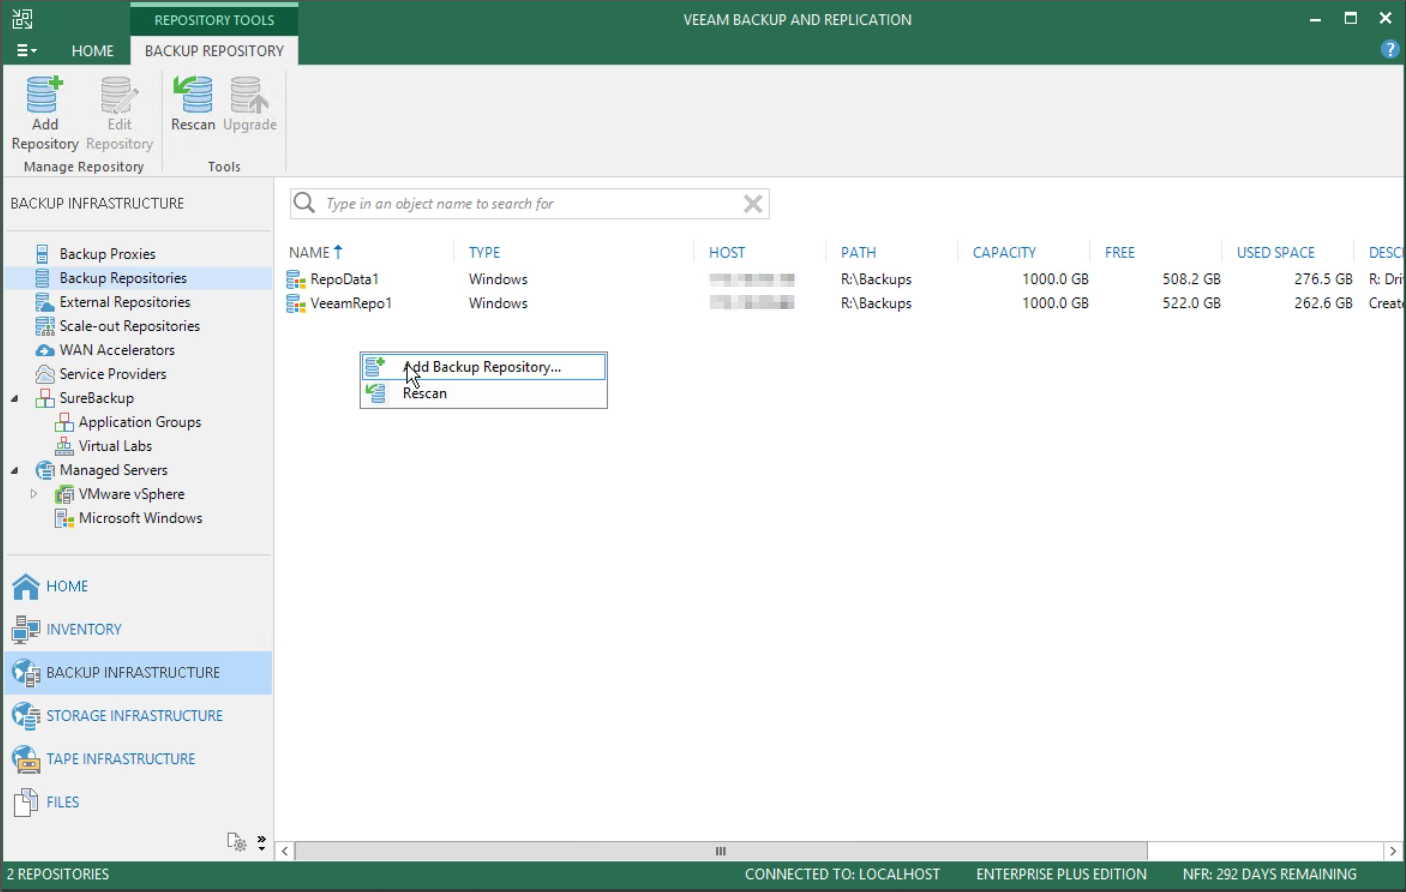The width and height of the screenshot is (1406, 892).
Task: Open the main hamburger menu
Action: pos(26,50)
